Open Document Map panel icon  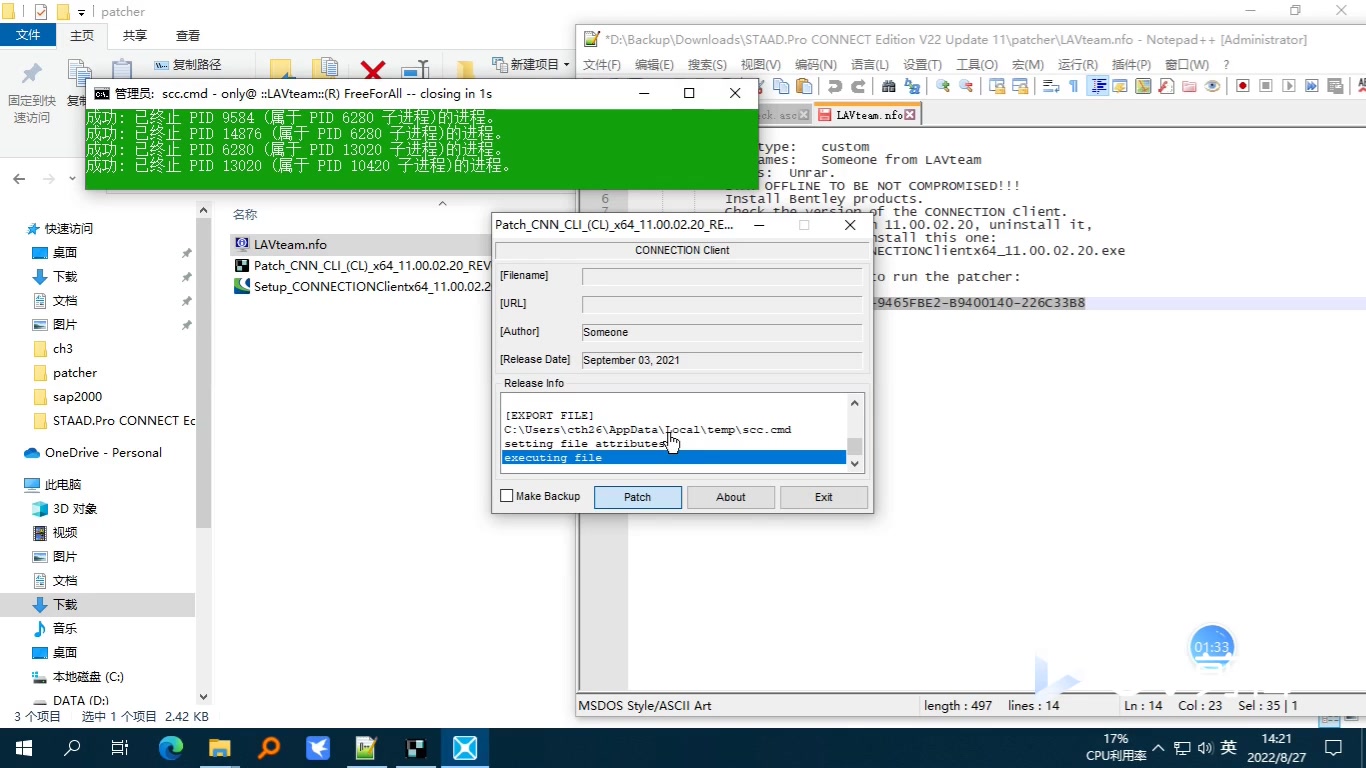(1144, 86)
